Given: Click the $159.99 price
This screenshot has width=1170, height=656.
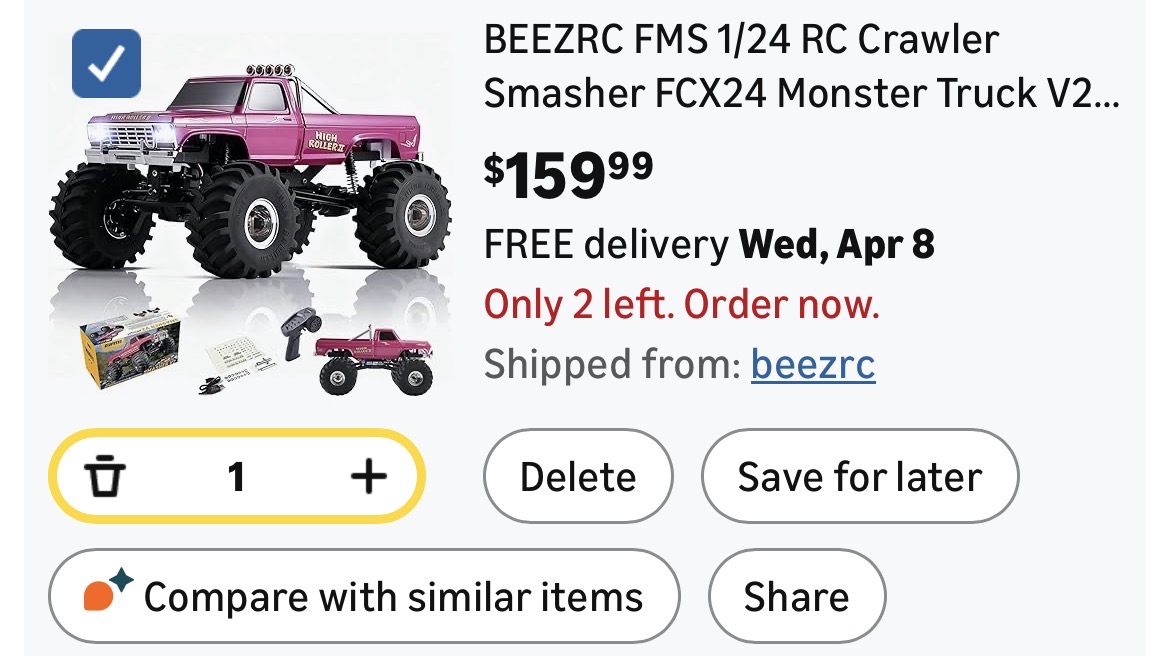Looking at the screenshot, I should (x=568, y=172).
